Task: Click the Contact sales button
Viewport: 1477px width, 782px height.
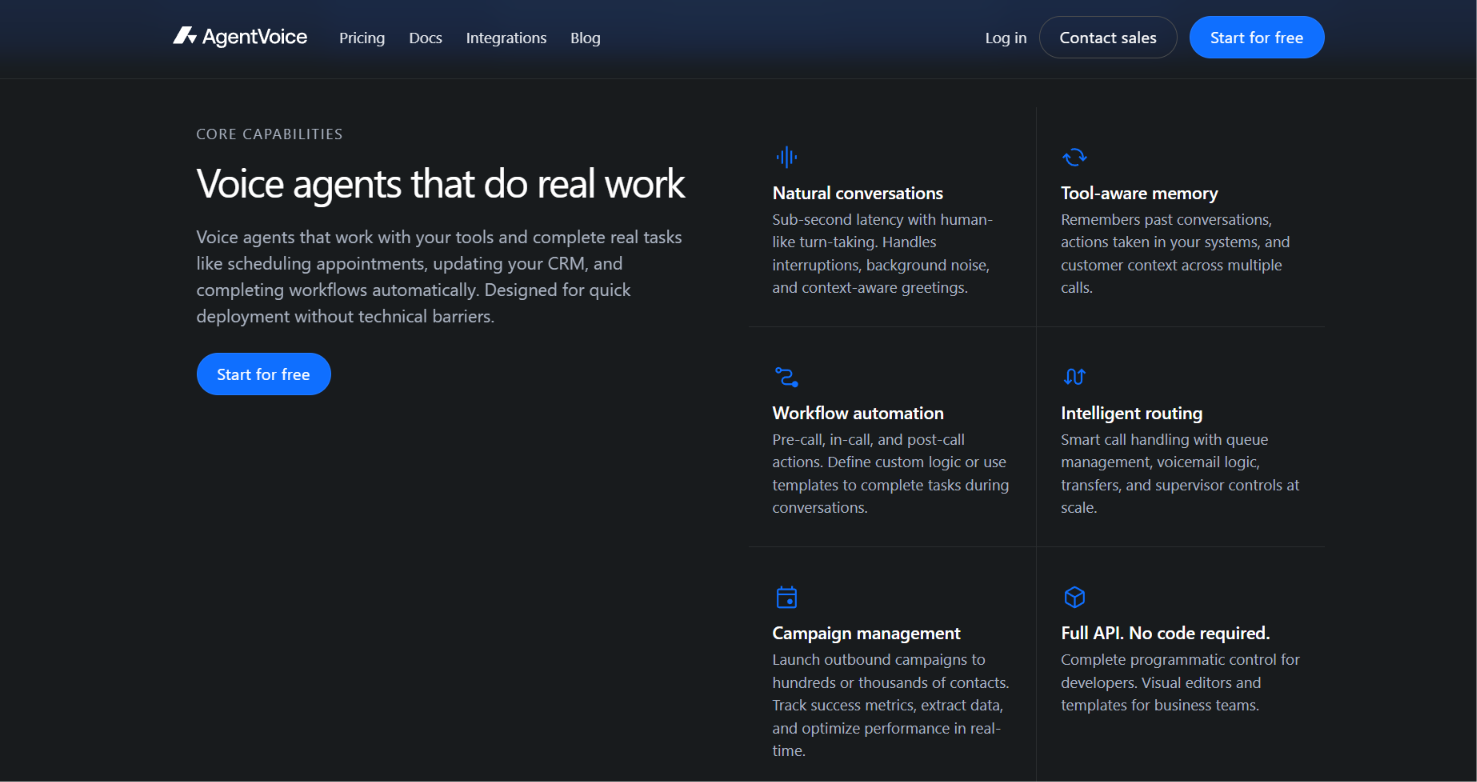Action: (x=1108, y=37)
